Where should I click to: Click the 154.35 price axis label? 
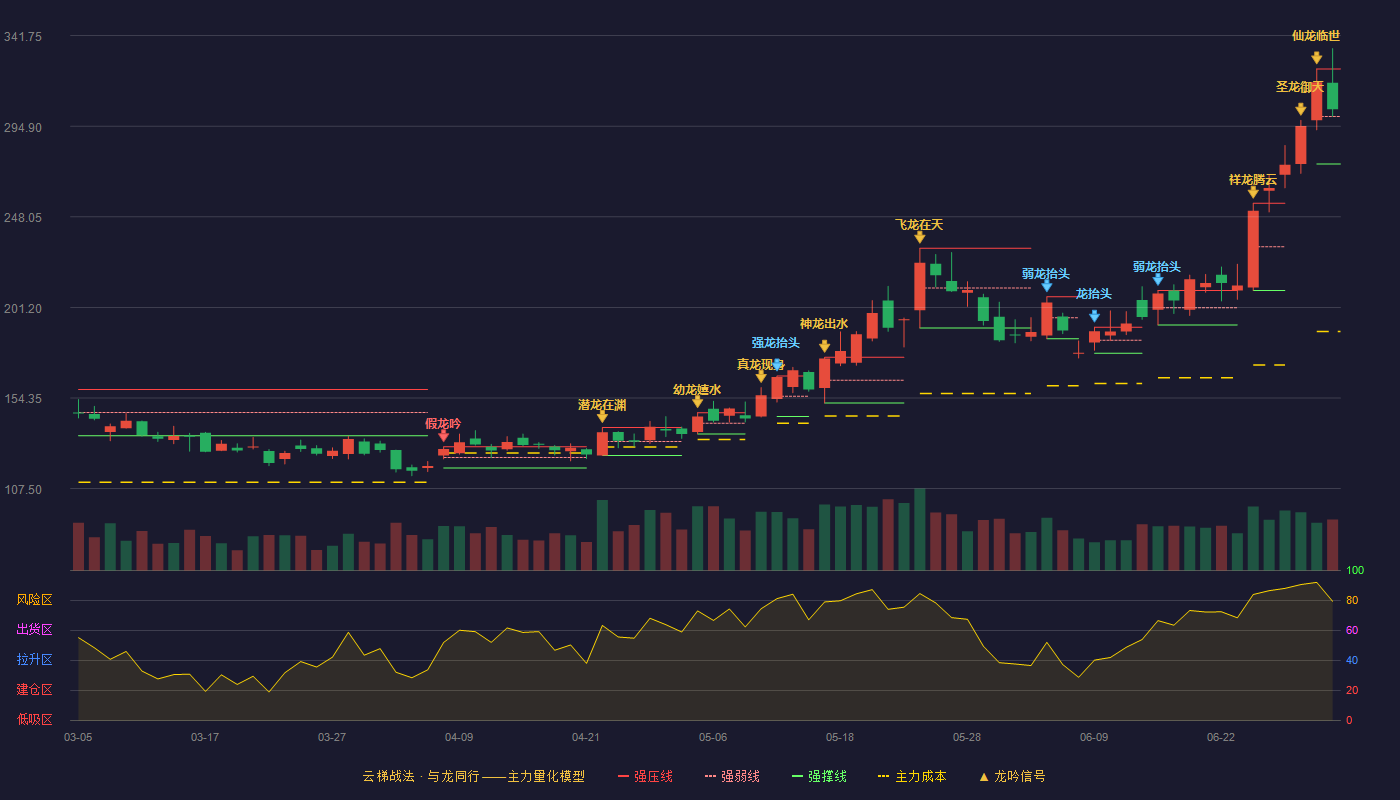click(x=23, y=398)
